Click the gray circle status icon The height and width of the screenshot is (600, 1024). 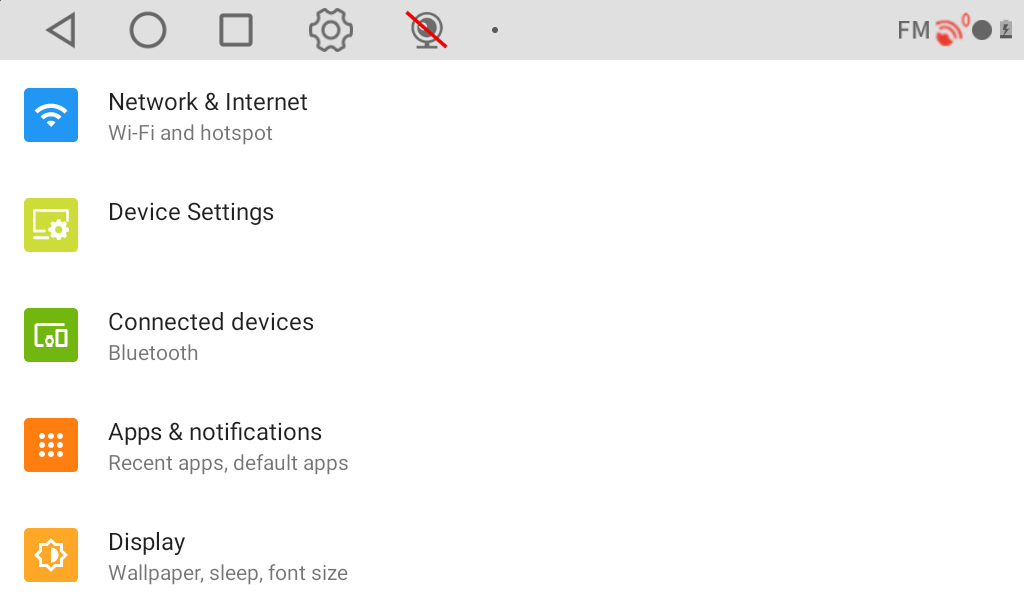(982, 30)
